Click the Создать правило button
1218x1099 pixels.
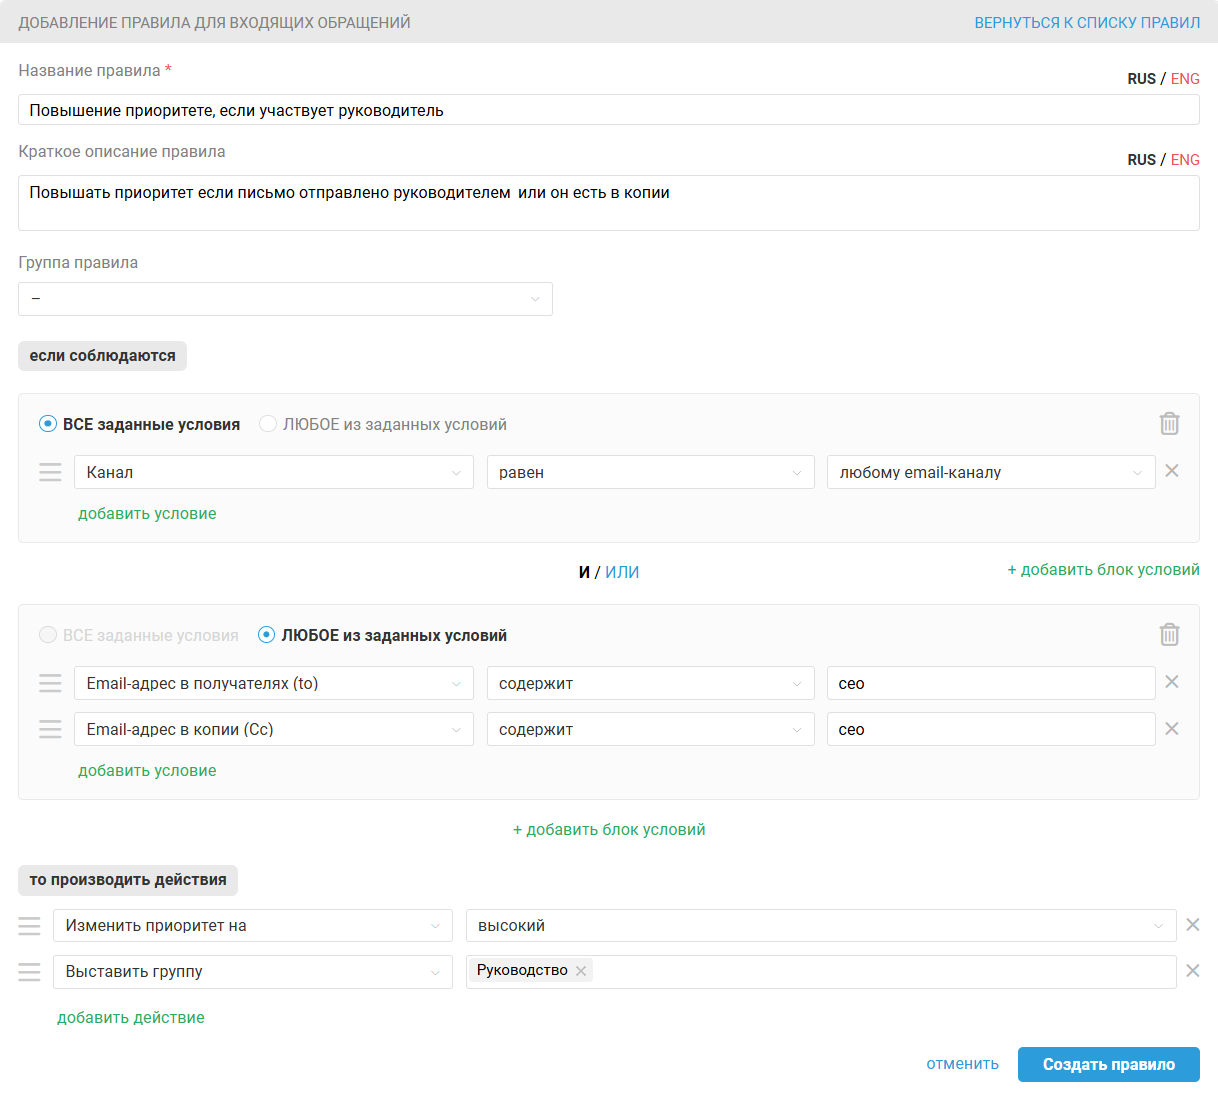tap(1108, 1065)
